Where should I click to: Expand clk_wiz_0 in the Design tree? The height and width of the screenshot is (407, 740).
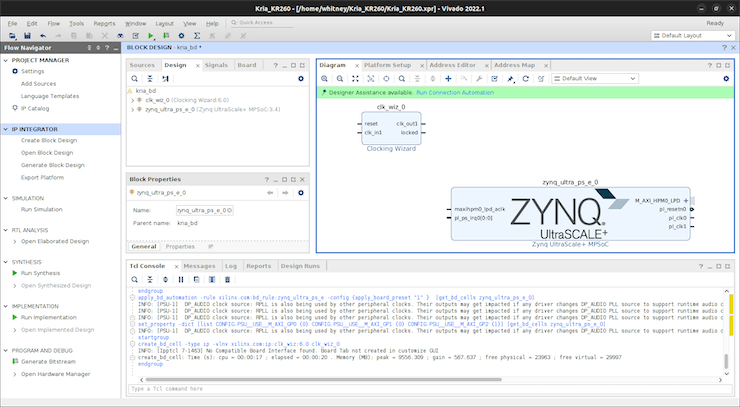pyautogui.click(x=133, y=100)
